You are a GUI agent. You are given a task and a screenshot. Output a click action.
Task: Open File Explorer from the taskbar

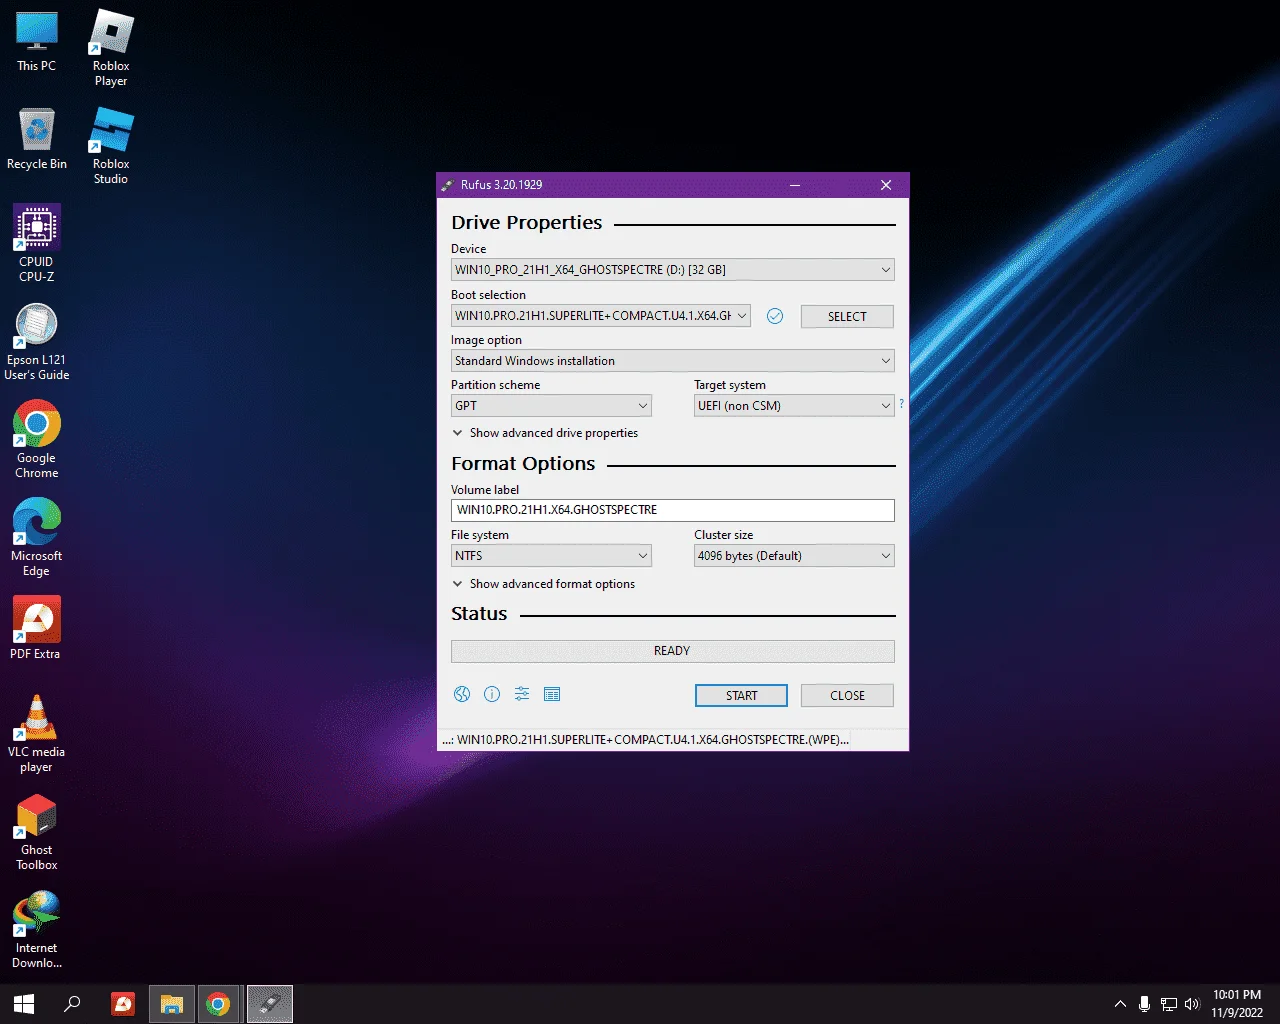coord(172,1004)
